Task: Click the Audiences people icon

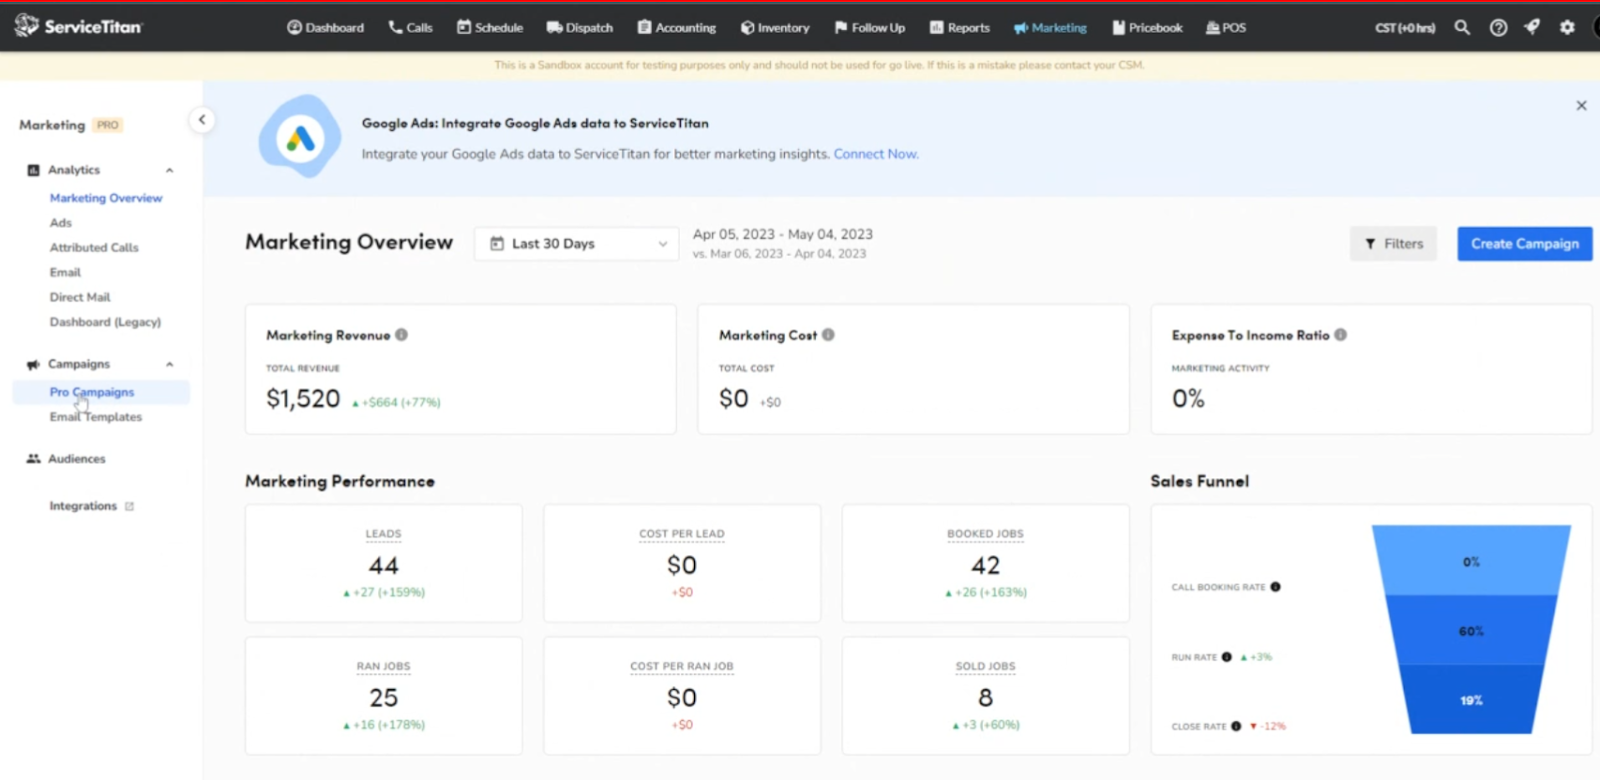Action: pos(33,459)
